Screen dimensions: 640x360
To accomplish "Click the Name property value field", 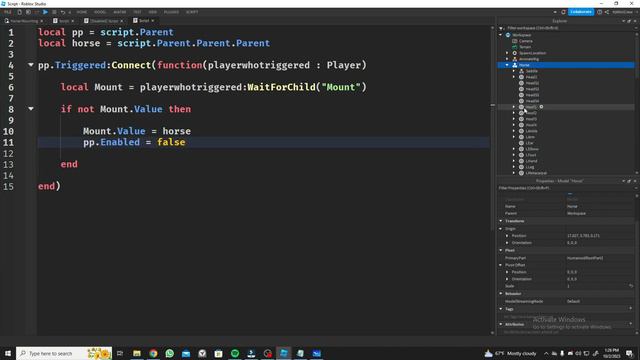I will (x=600, y=207).
